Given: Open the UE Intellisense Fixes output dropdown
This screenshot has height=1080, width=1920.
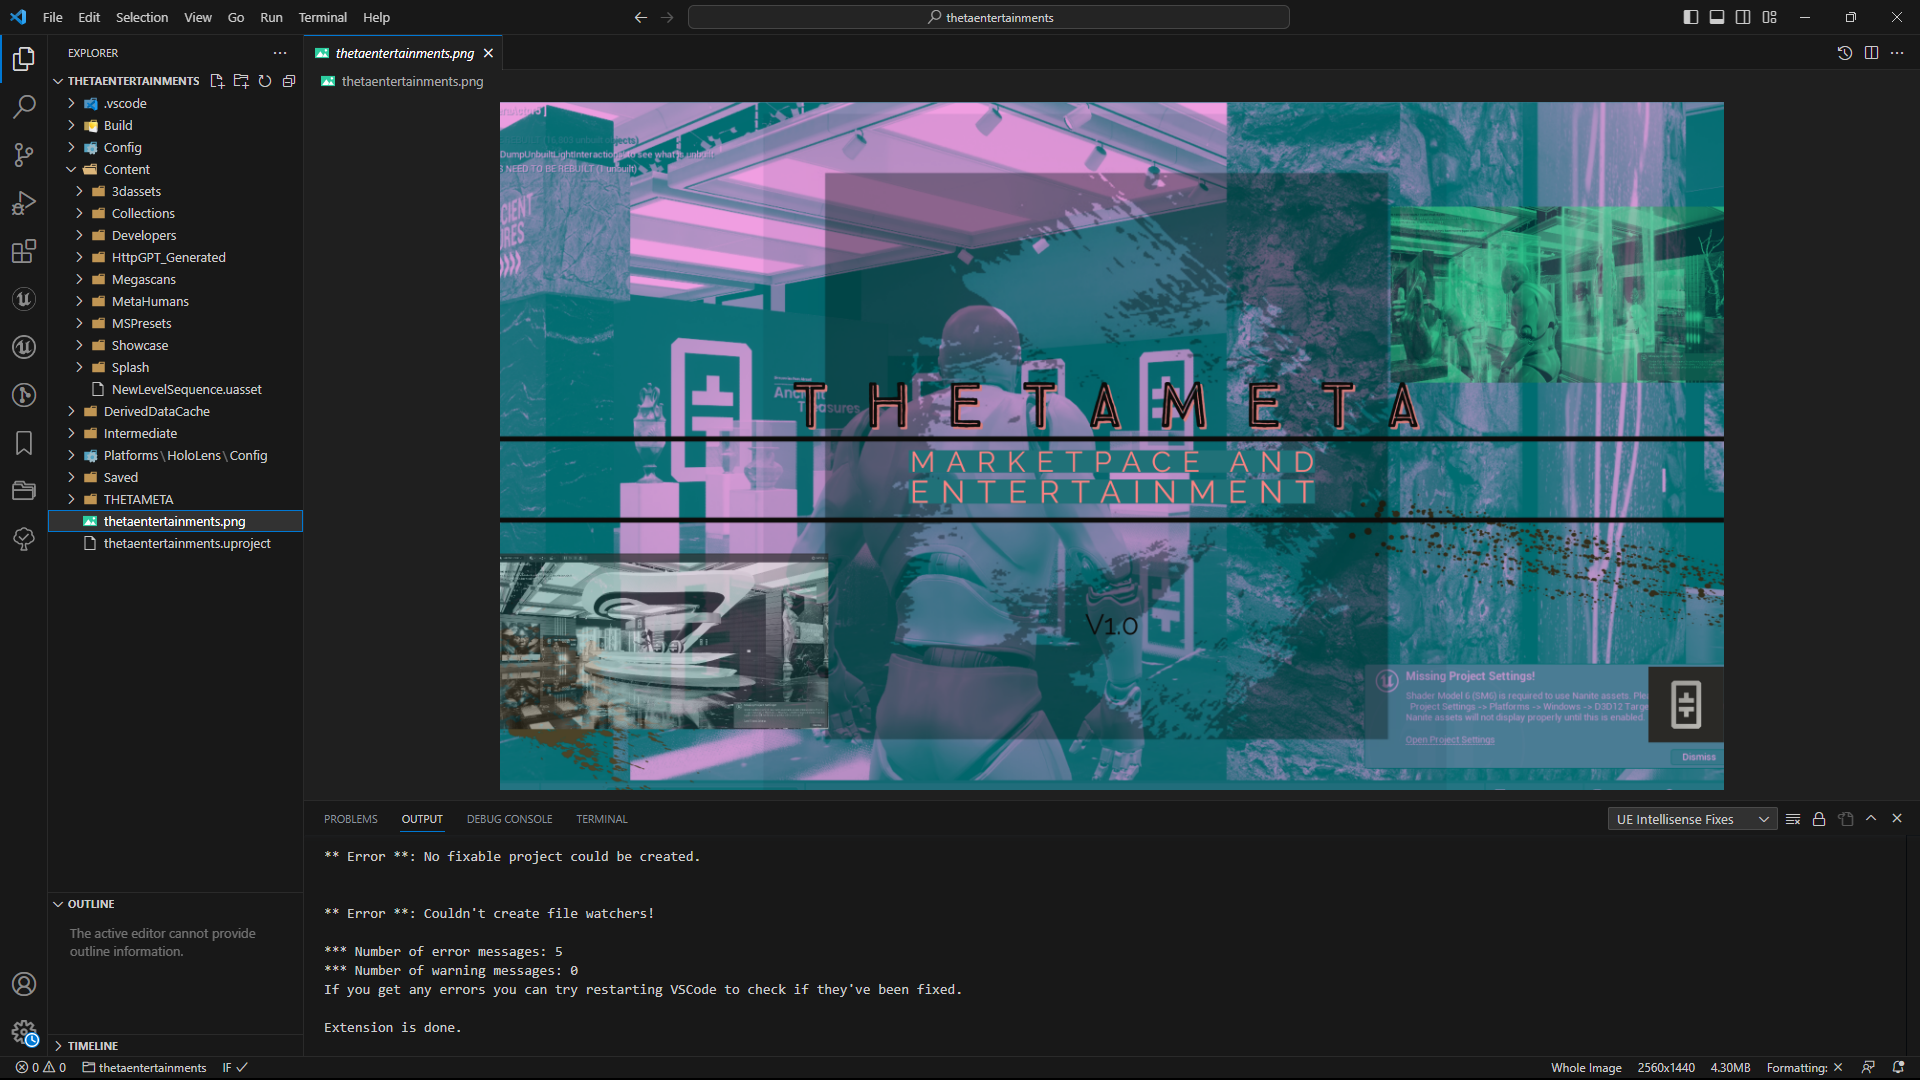Looking at the screenshot, I should [x=1692, y=819].
